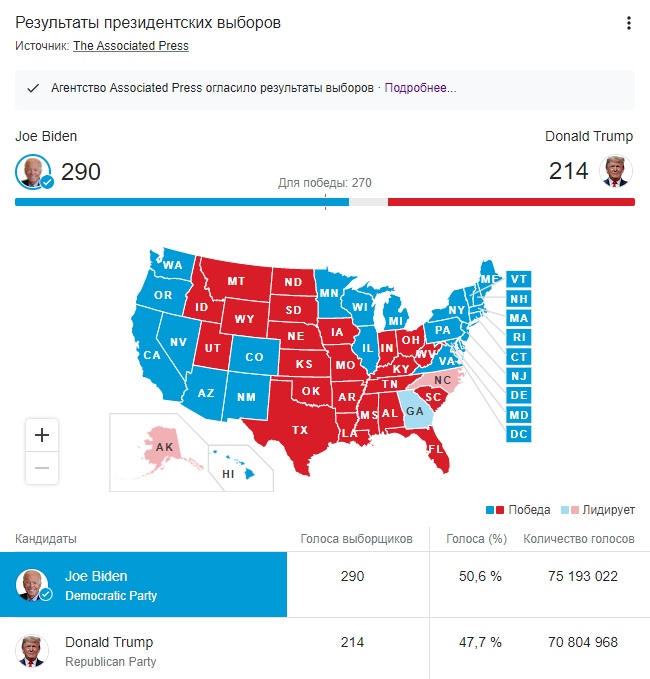Open the three-dot options menu

tap(628, 23)
